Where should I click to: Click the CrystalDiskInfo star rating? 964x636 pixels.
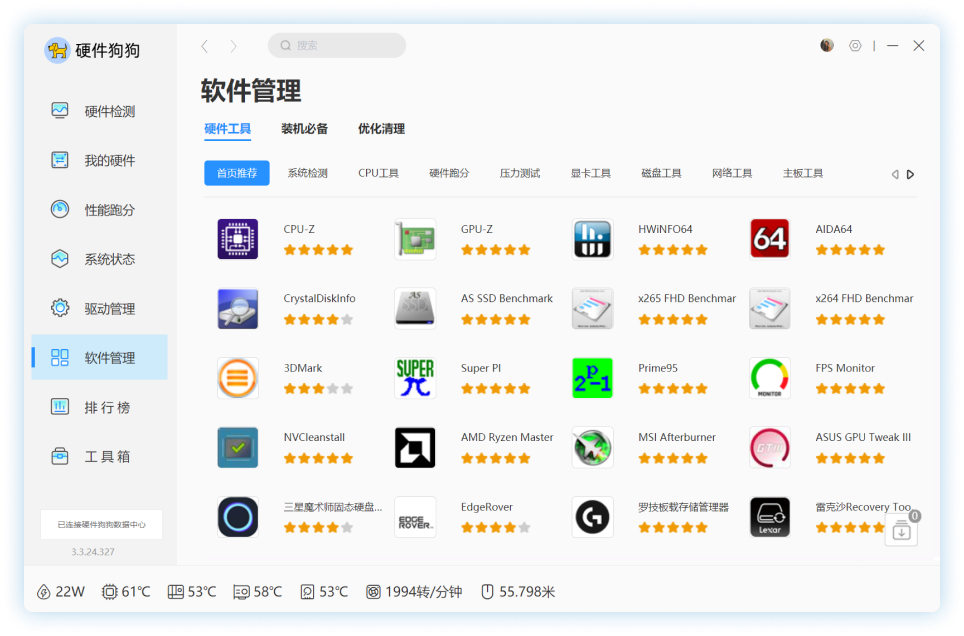pyautogui.click(x=318, y=320)
